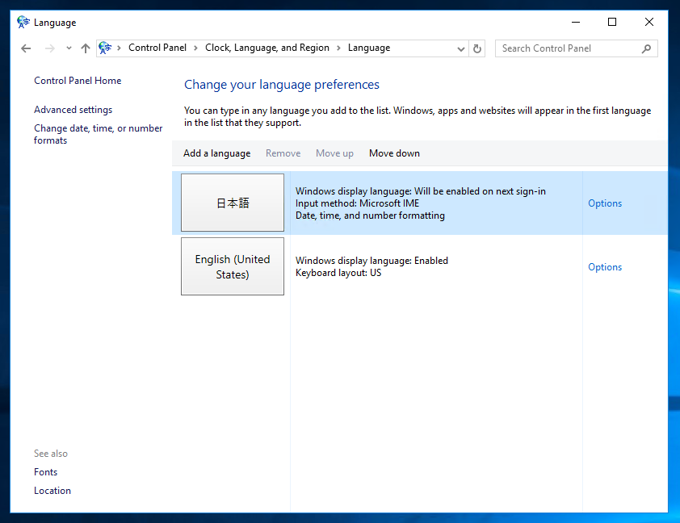The height and width of the screenshot is (523, 680).
Task: Click Control Panel breadcrumb
Action: (157, 48)
